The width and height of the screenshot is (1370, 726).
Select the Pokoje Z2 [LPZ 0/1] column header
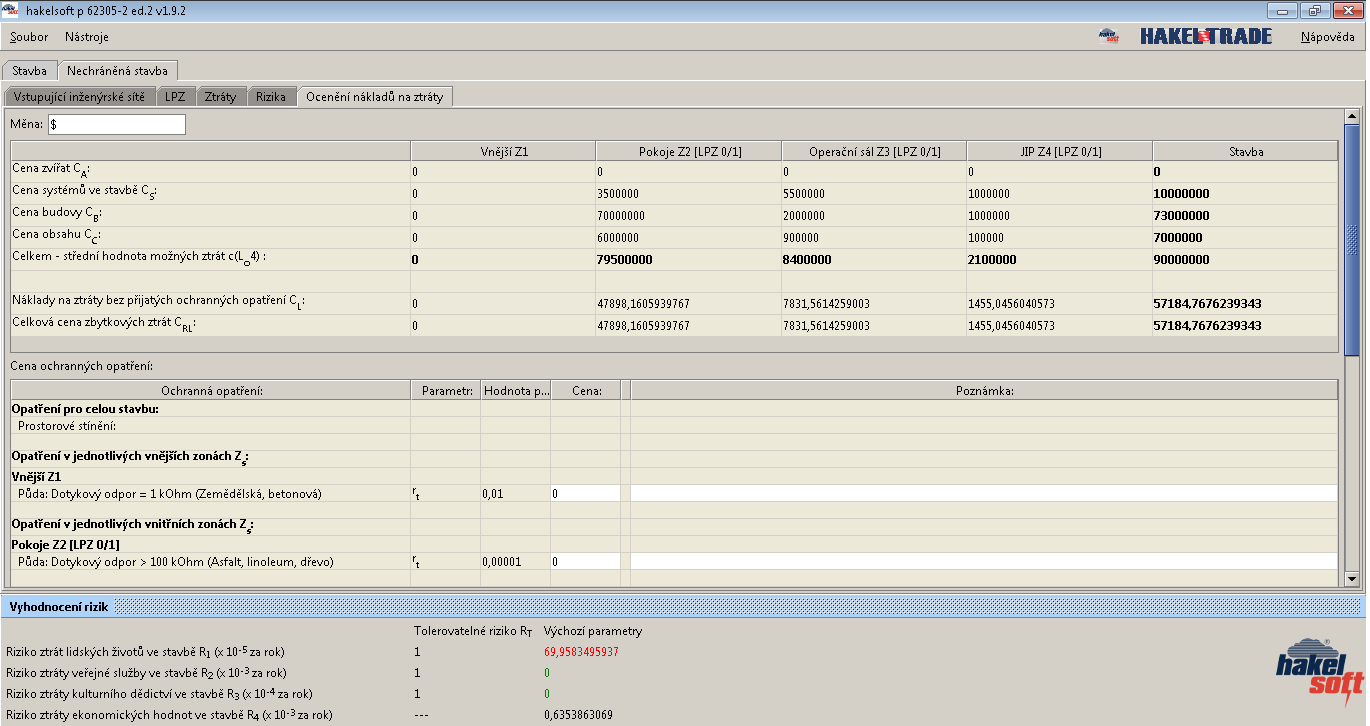(x=689, y=151)
